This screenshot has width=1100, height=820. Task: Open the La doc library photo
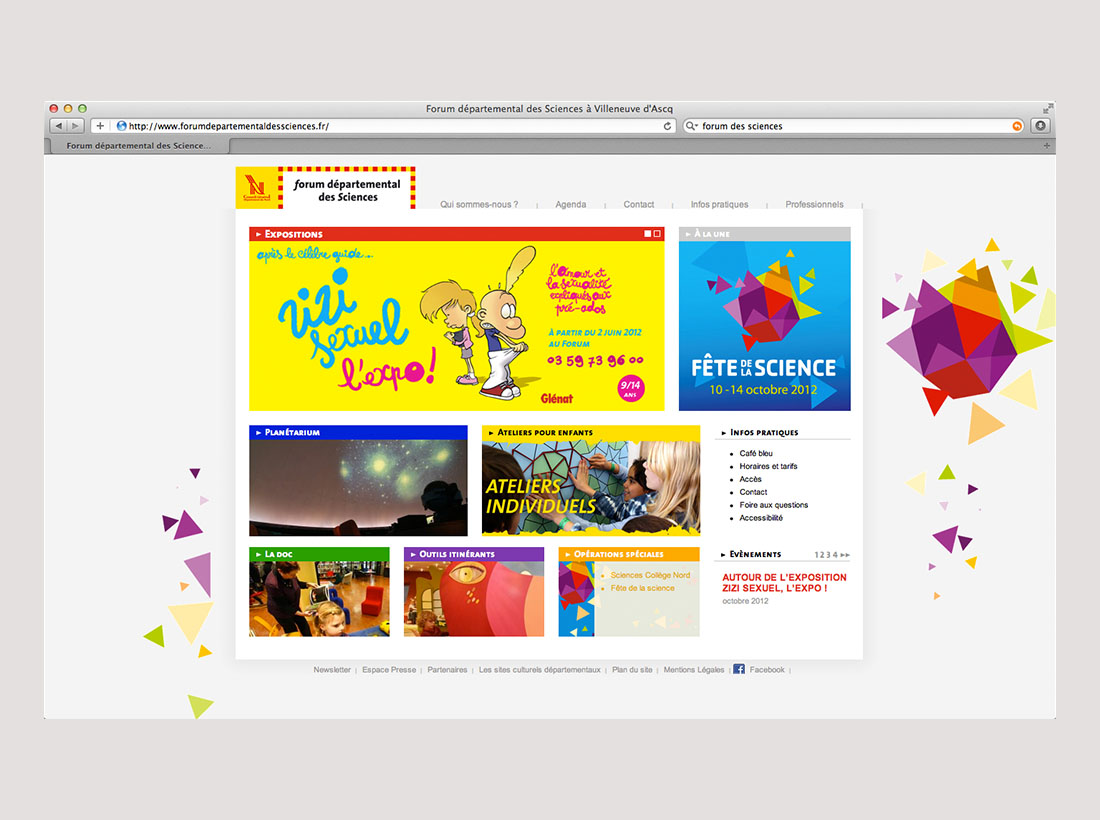click(319, 598)
